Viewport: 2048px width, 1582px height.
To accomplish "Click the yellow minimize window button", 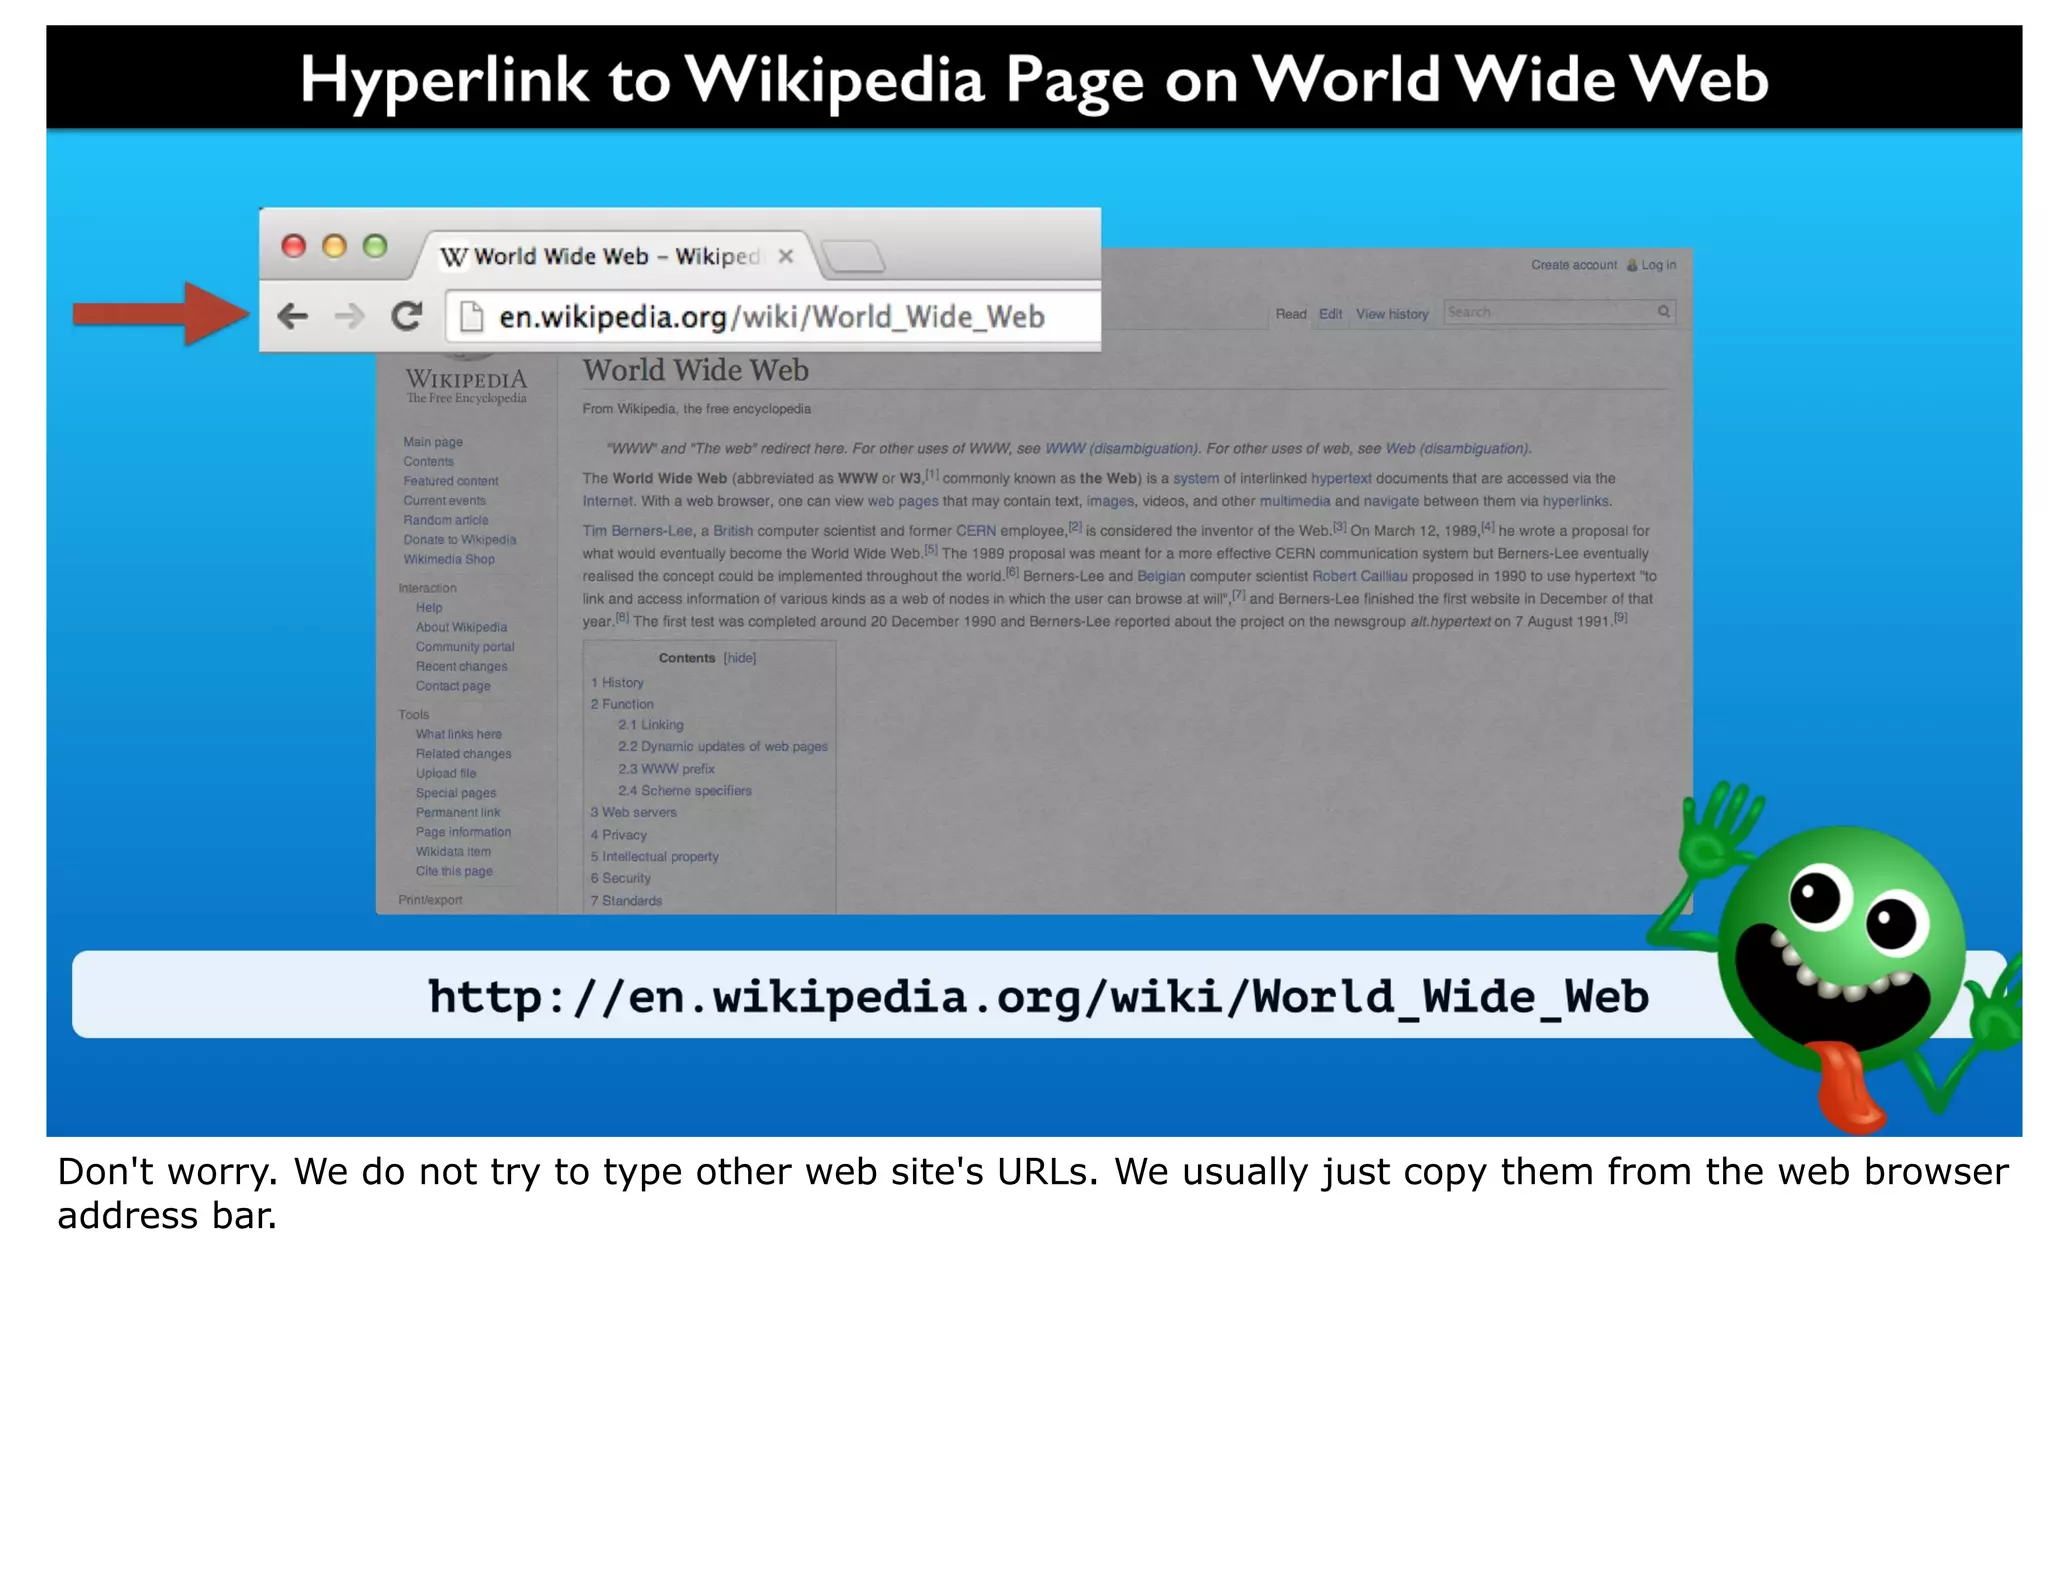I will coord(334,246).
